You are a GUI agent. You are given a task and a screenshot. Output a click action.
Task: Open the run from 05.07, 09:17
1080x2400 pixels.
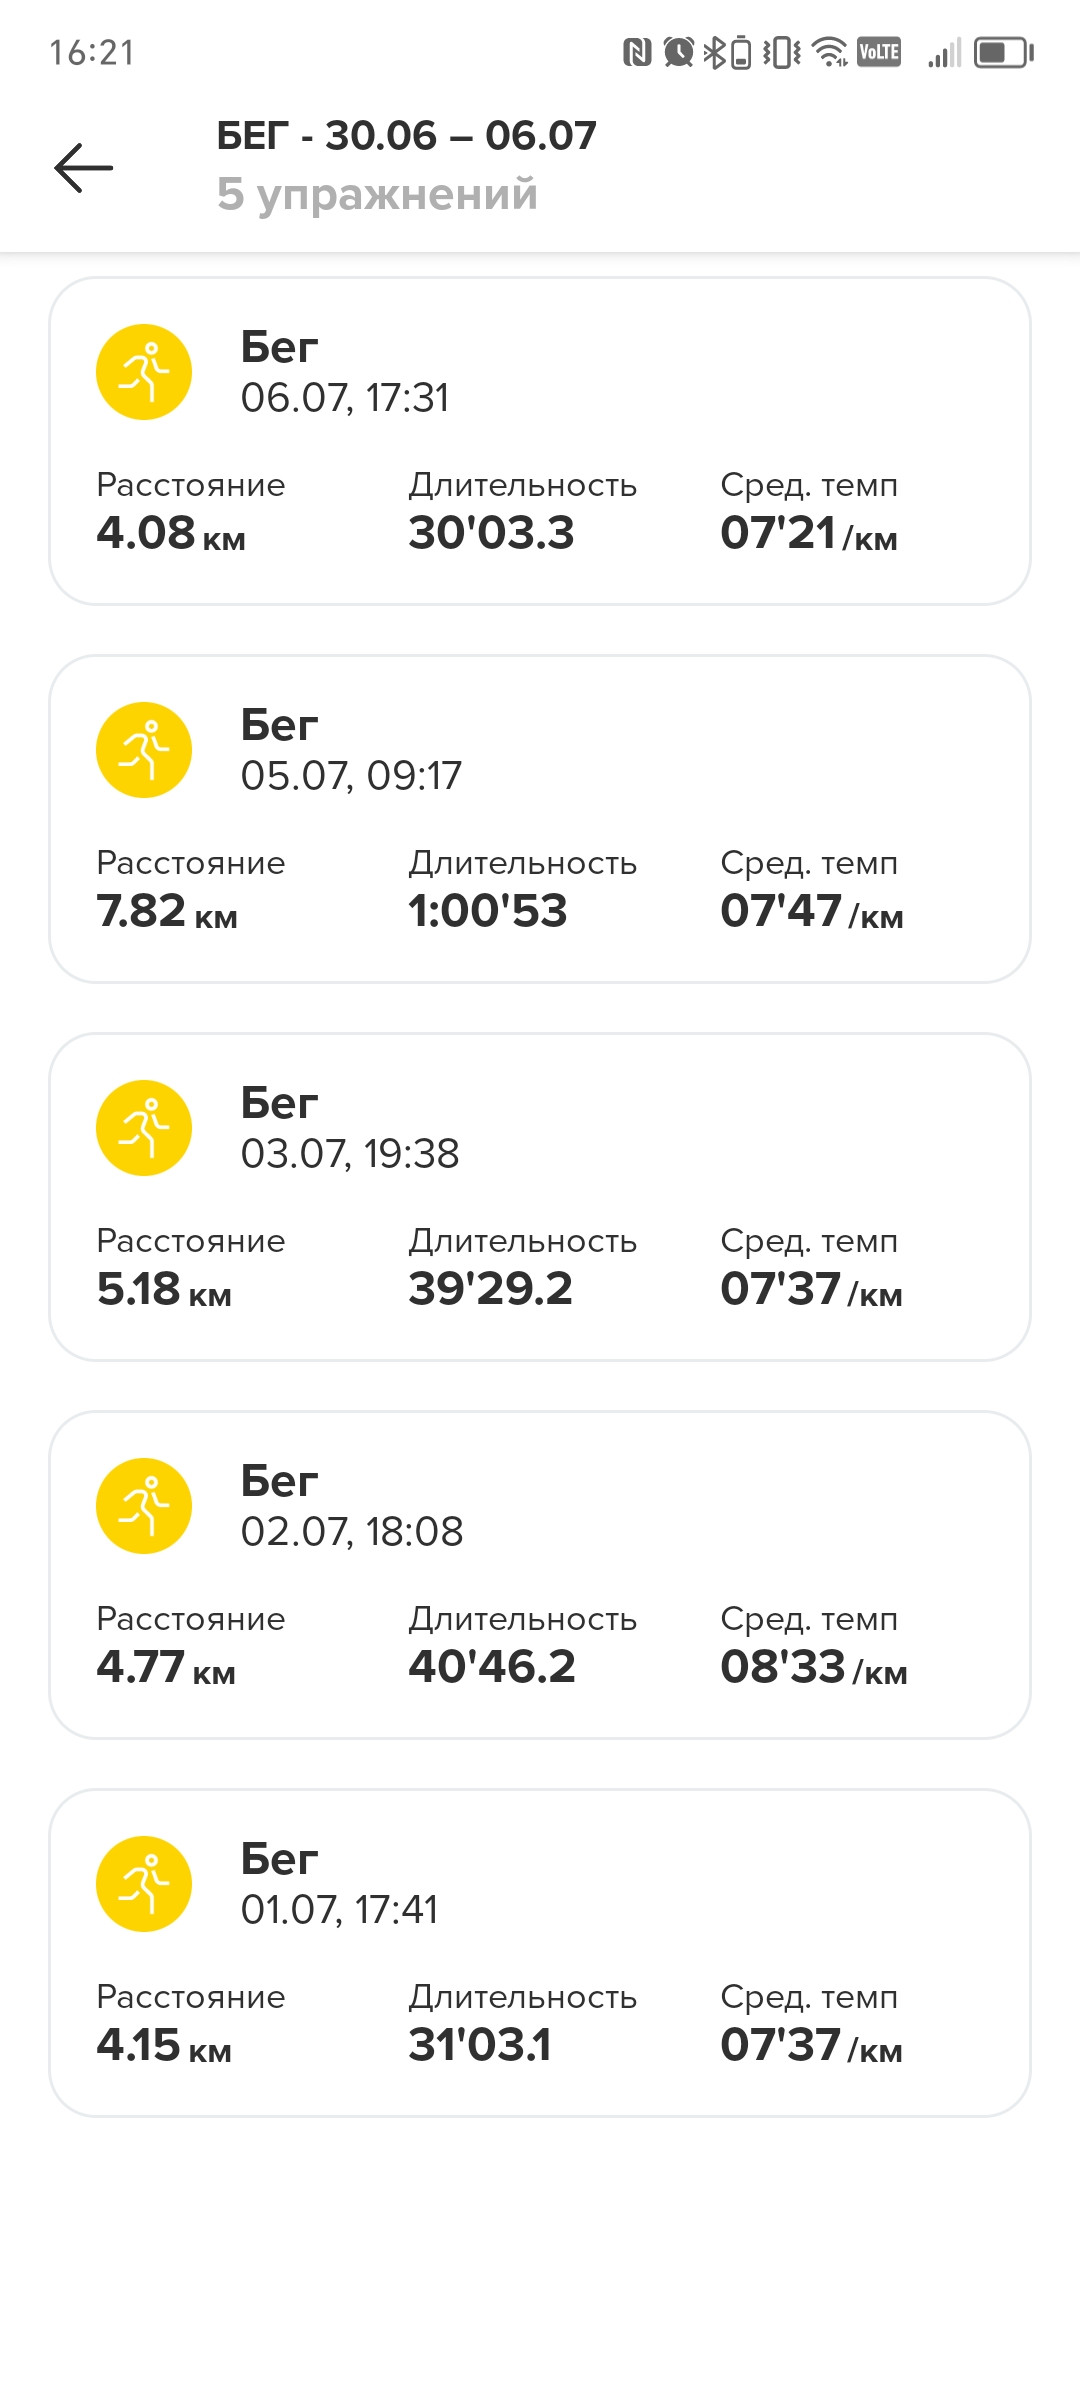point(540,819)
